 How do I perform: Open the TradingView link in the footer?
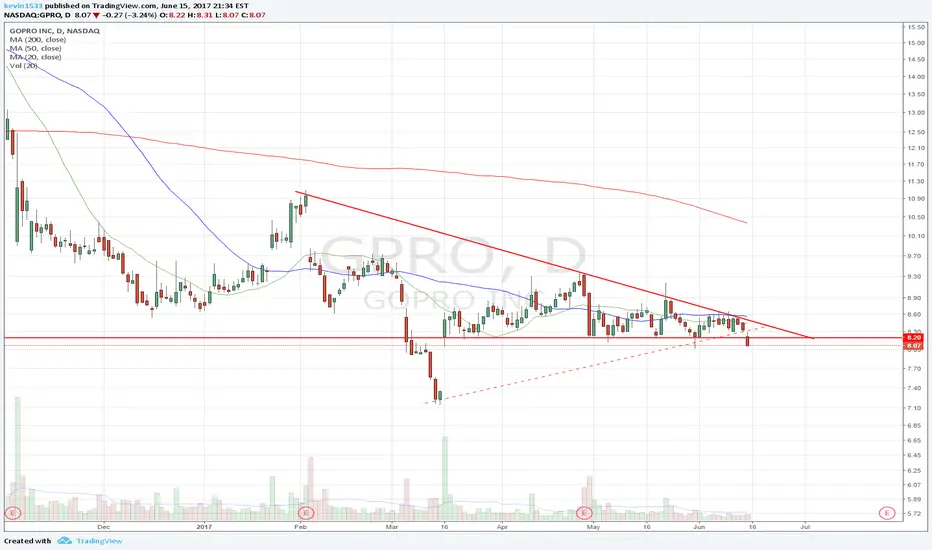(x=99, y=541)
